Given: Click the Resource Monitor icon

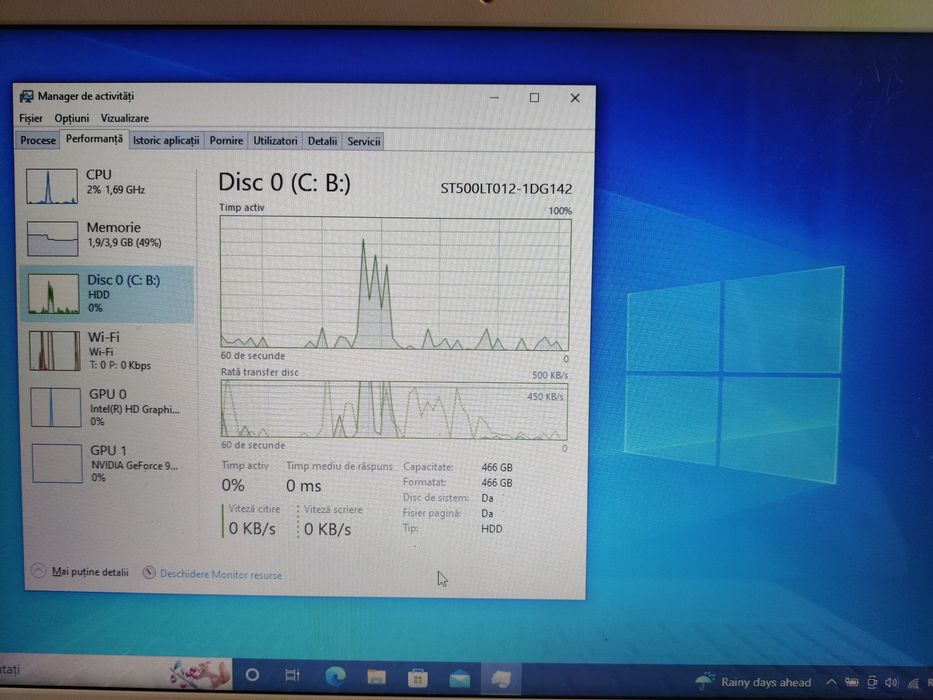Looking at the screenshot, I should pyautogui.click(x=149, y=573).
